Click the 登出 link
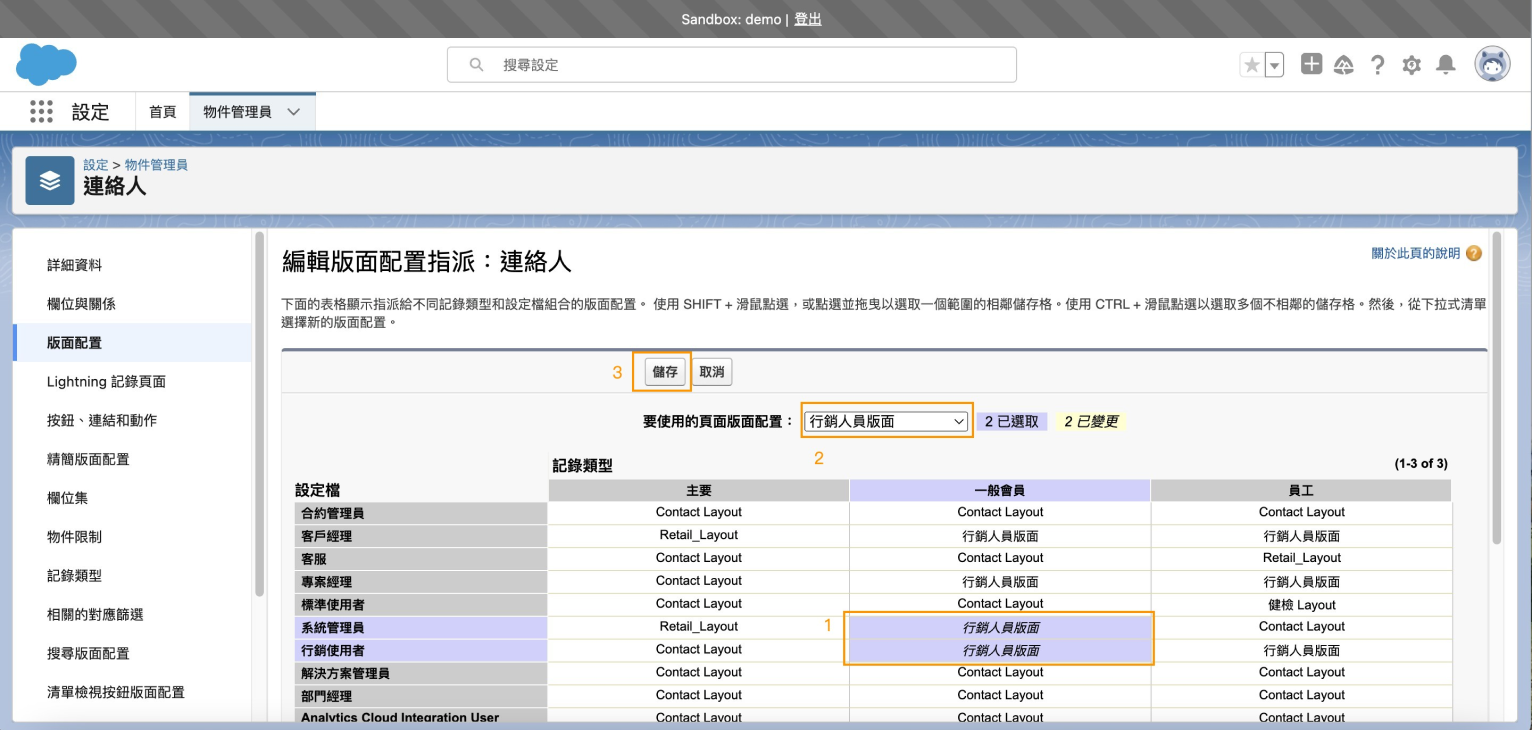The image size is (1532, 730). click(807, 19)
